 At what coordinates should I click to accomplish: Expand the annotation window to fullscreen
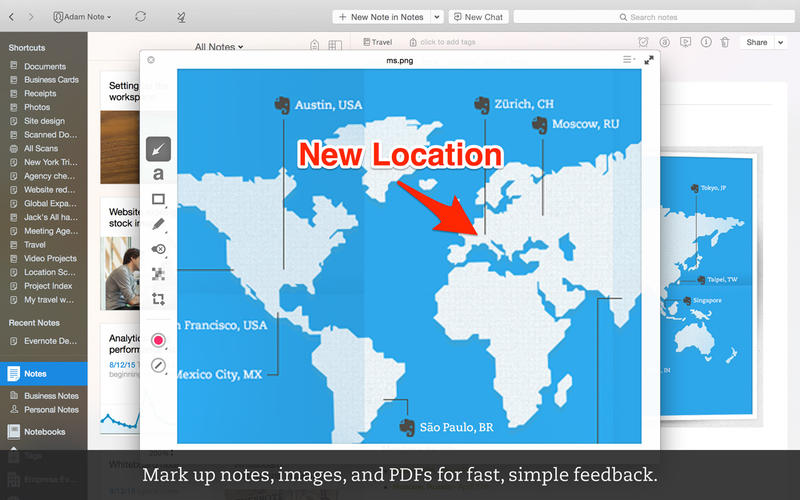pyautogui.click(x=649, y=60)
